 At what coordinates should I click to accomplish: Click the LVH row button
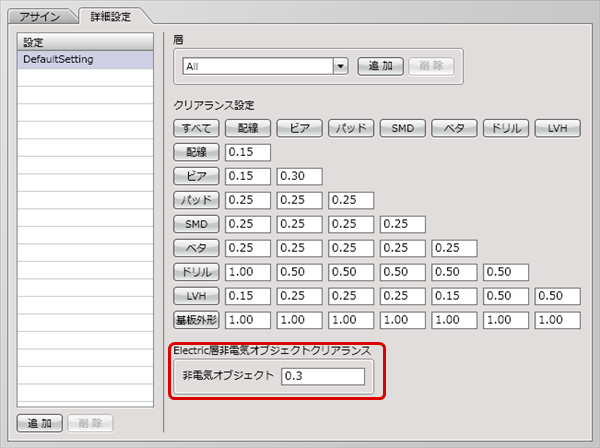pos(196,296)
